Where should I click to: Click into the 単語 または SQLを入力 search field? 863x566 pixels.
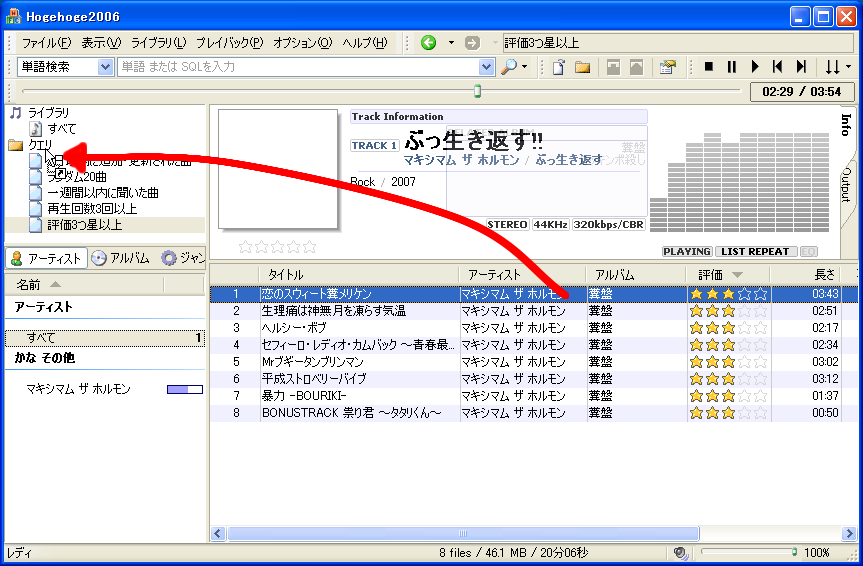click(298, 67)
